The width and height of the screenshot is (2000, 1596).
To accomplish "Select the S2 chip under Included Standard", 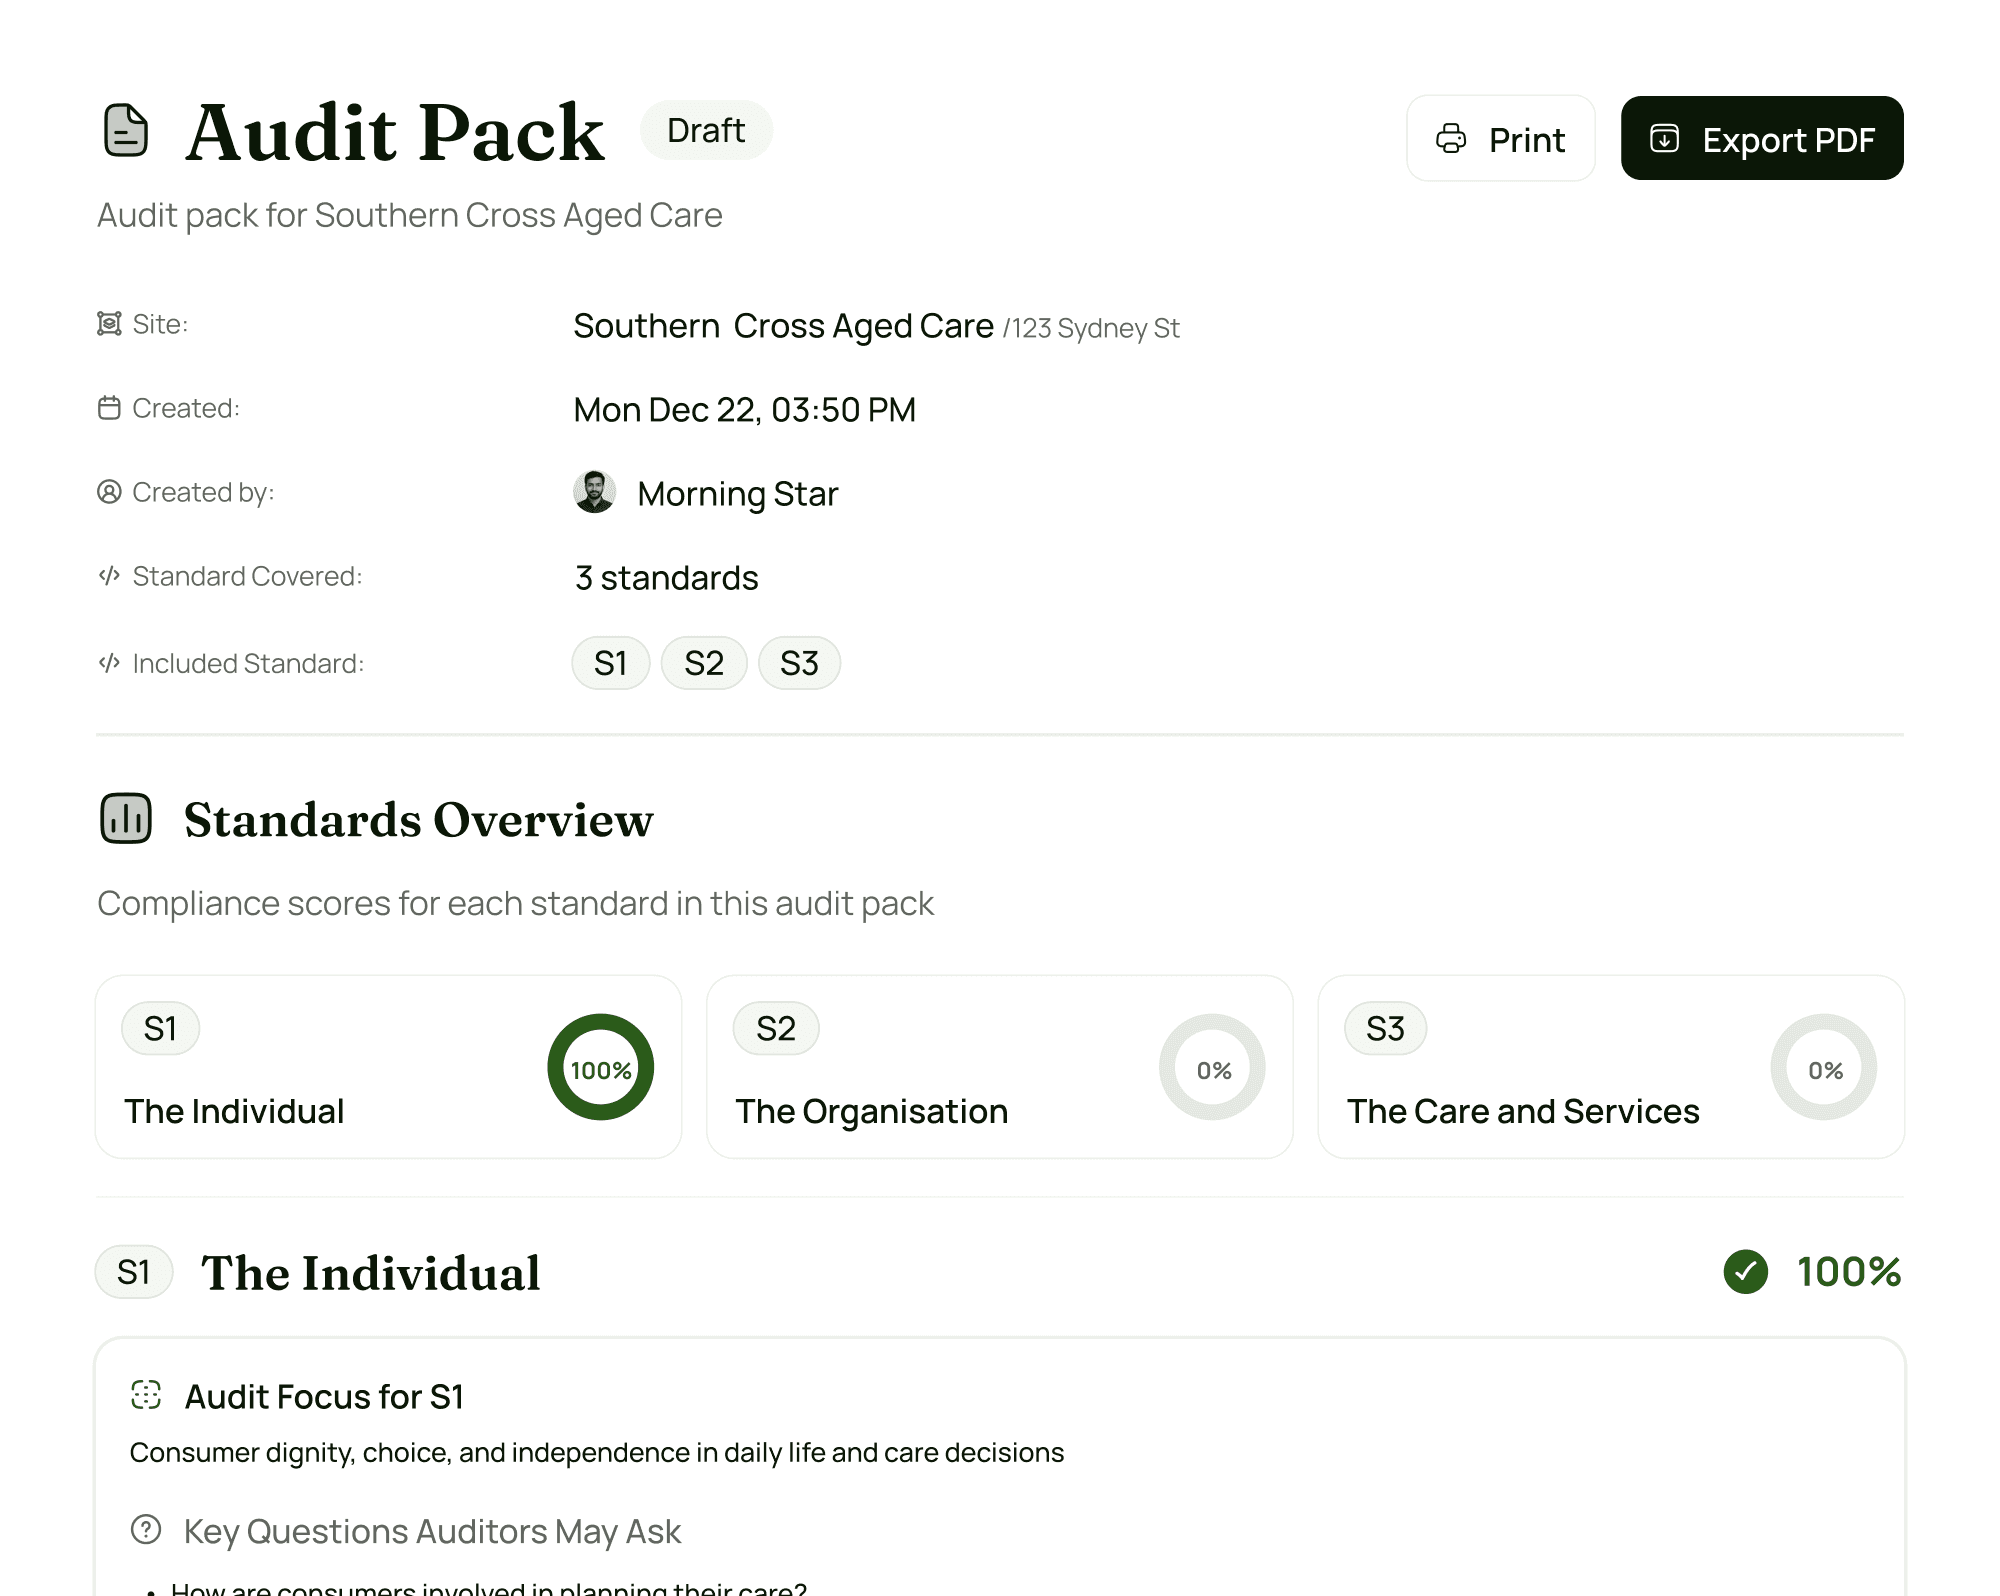I will click(x=704, y=662).
